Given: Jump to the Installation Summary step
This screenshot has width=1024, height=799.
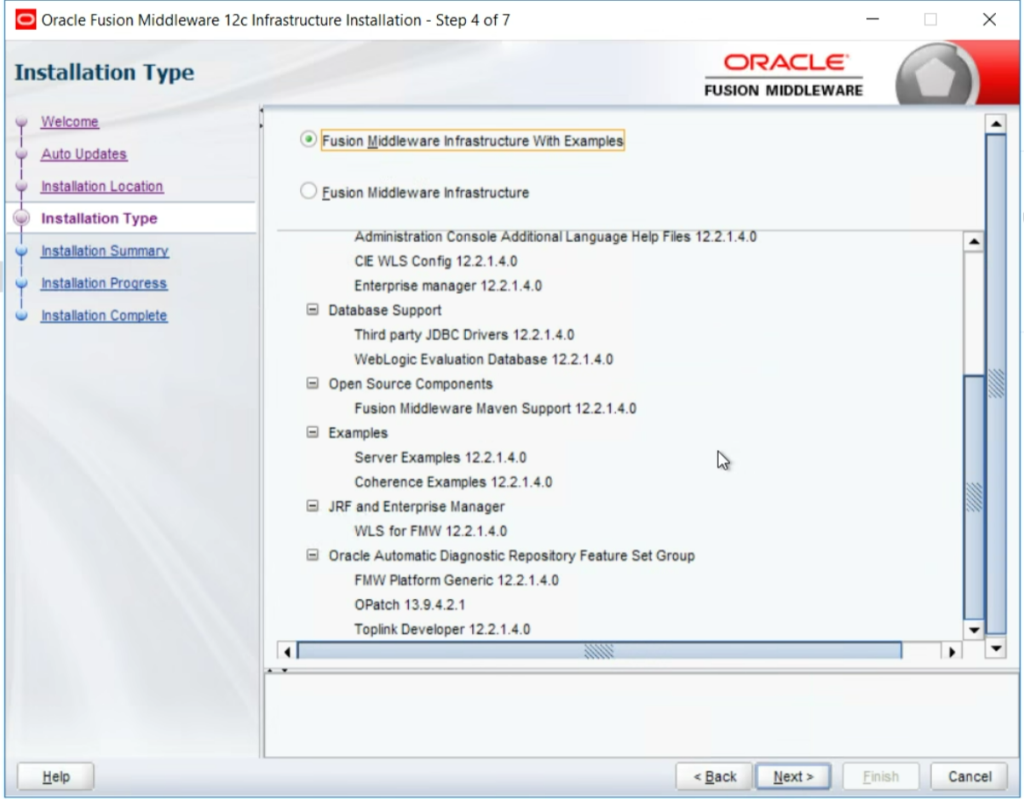Looking at the screenshot, I should click(x=104, y=251).
